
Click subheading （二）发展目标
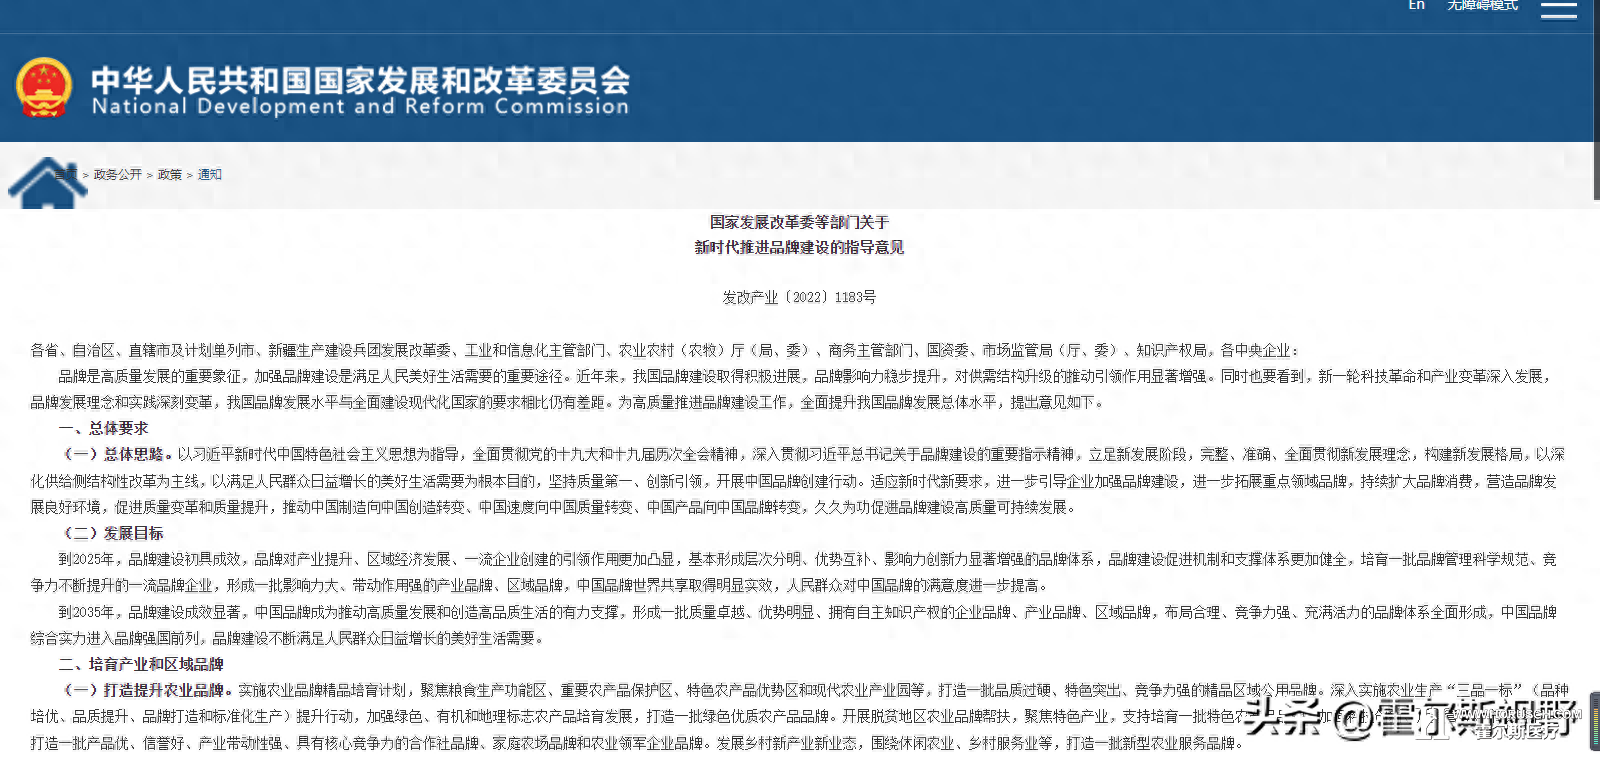pos(113,533)
